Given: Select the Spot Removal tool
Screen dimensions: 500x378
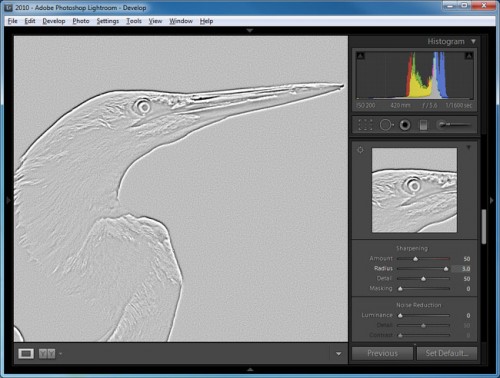Looking at the screenshot, I should pyautogui.click(x=386, y=125).
